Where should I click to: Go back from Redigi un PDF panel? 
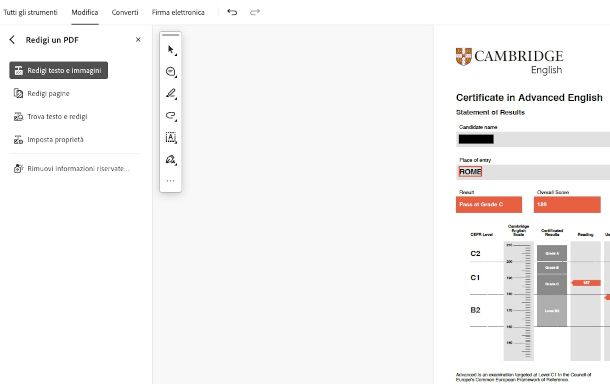[x=12, y=40]
